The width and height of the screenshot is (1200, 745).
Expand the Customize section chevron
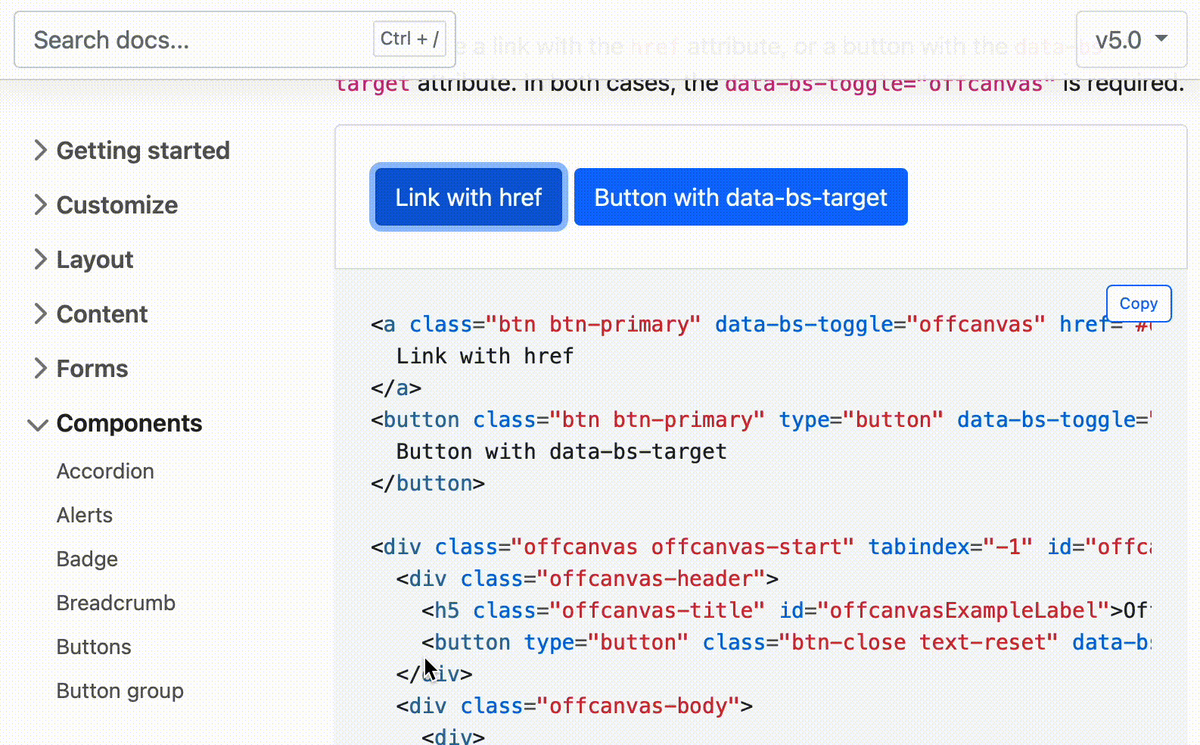click(x=40, y=205)
